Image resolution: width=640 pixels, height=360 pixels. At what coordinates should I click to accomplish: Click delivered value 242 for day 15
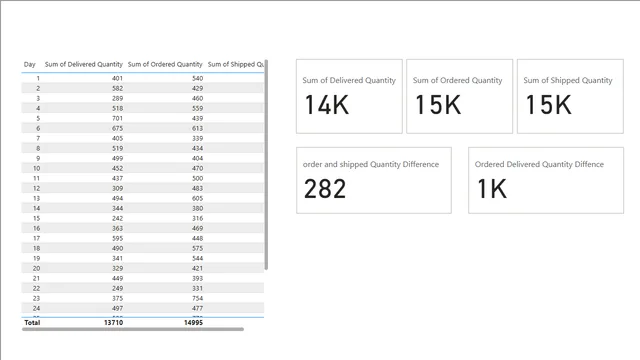click(117, 218)
